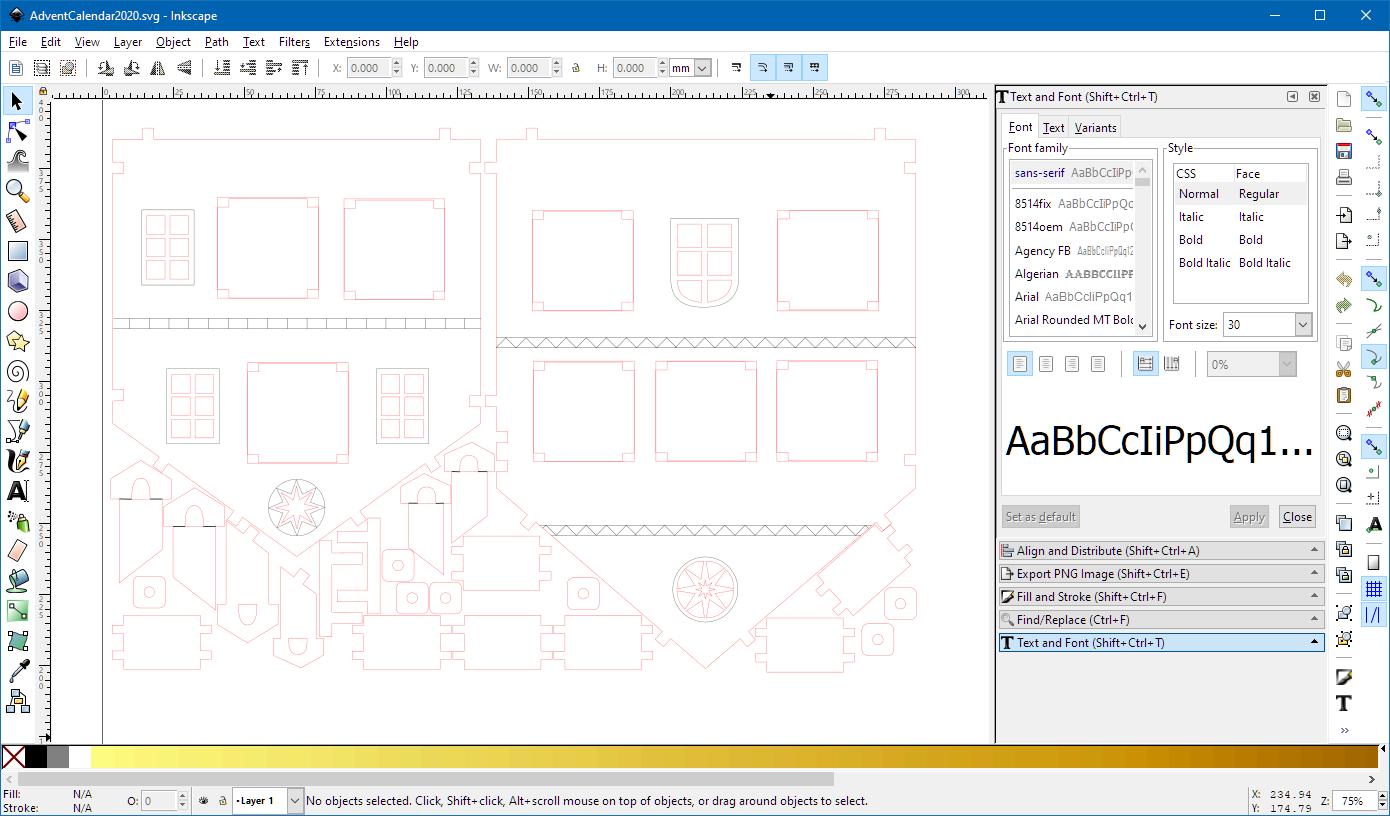Select the Spiral tool
Viewport: 1390px width, 816px height.
click(17, 372)
